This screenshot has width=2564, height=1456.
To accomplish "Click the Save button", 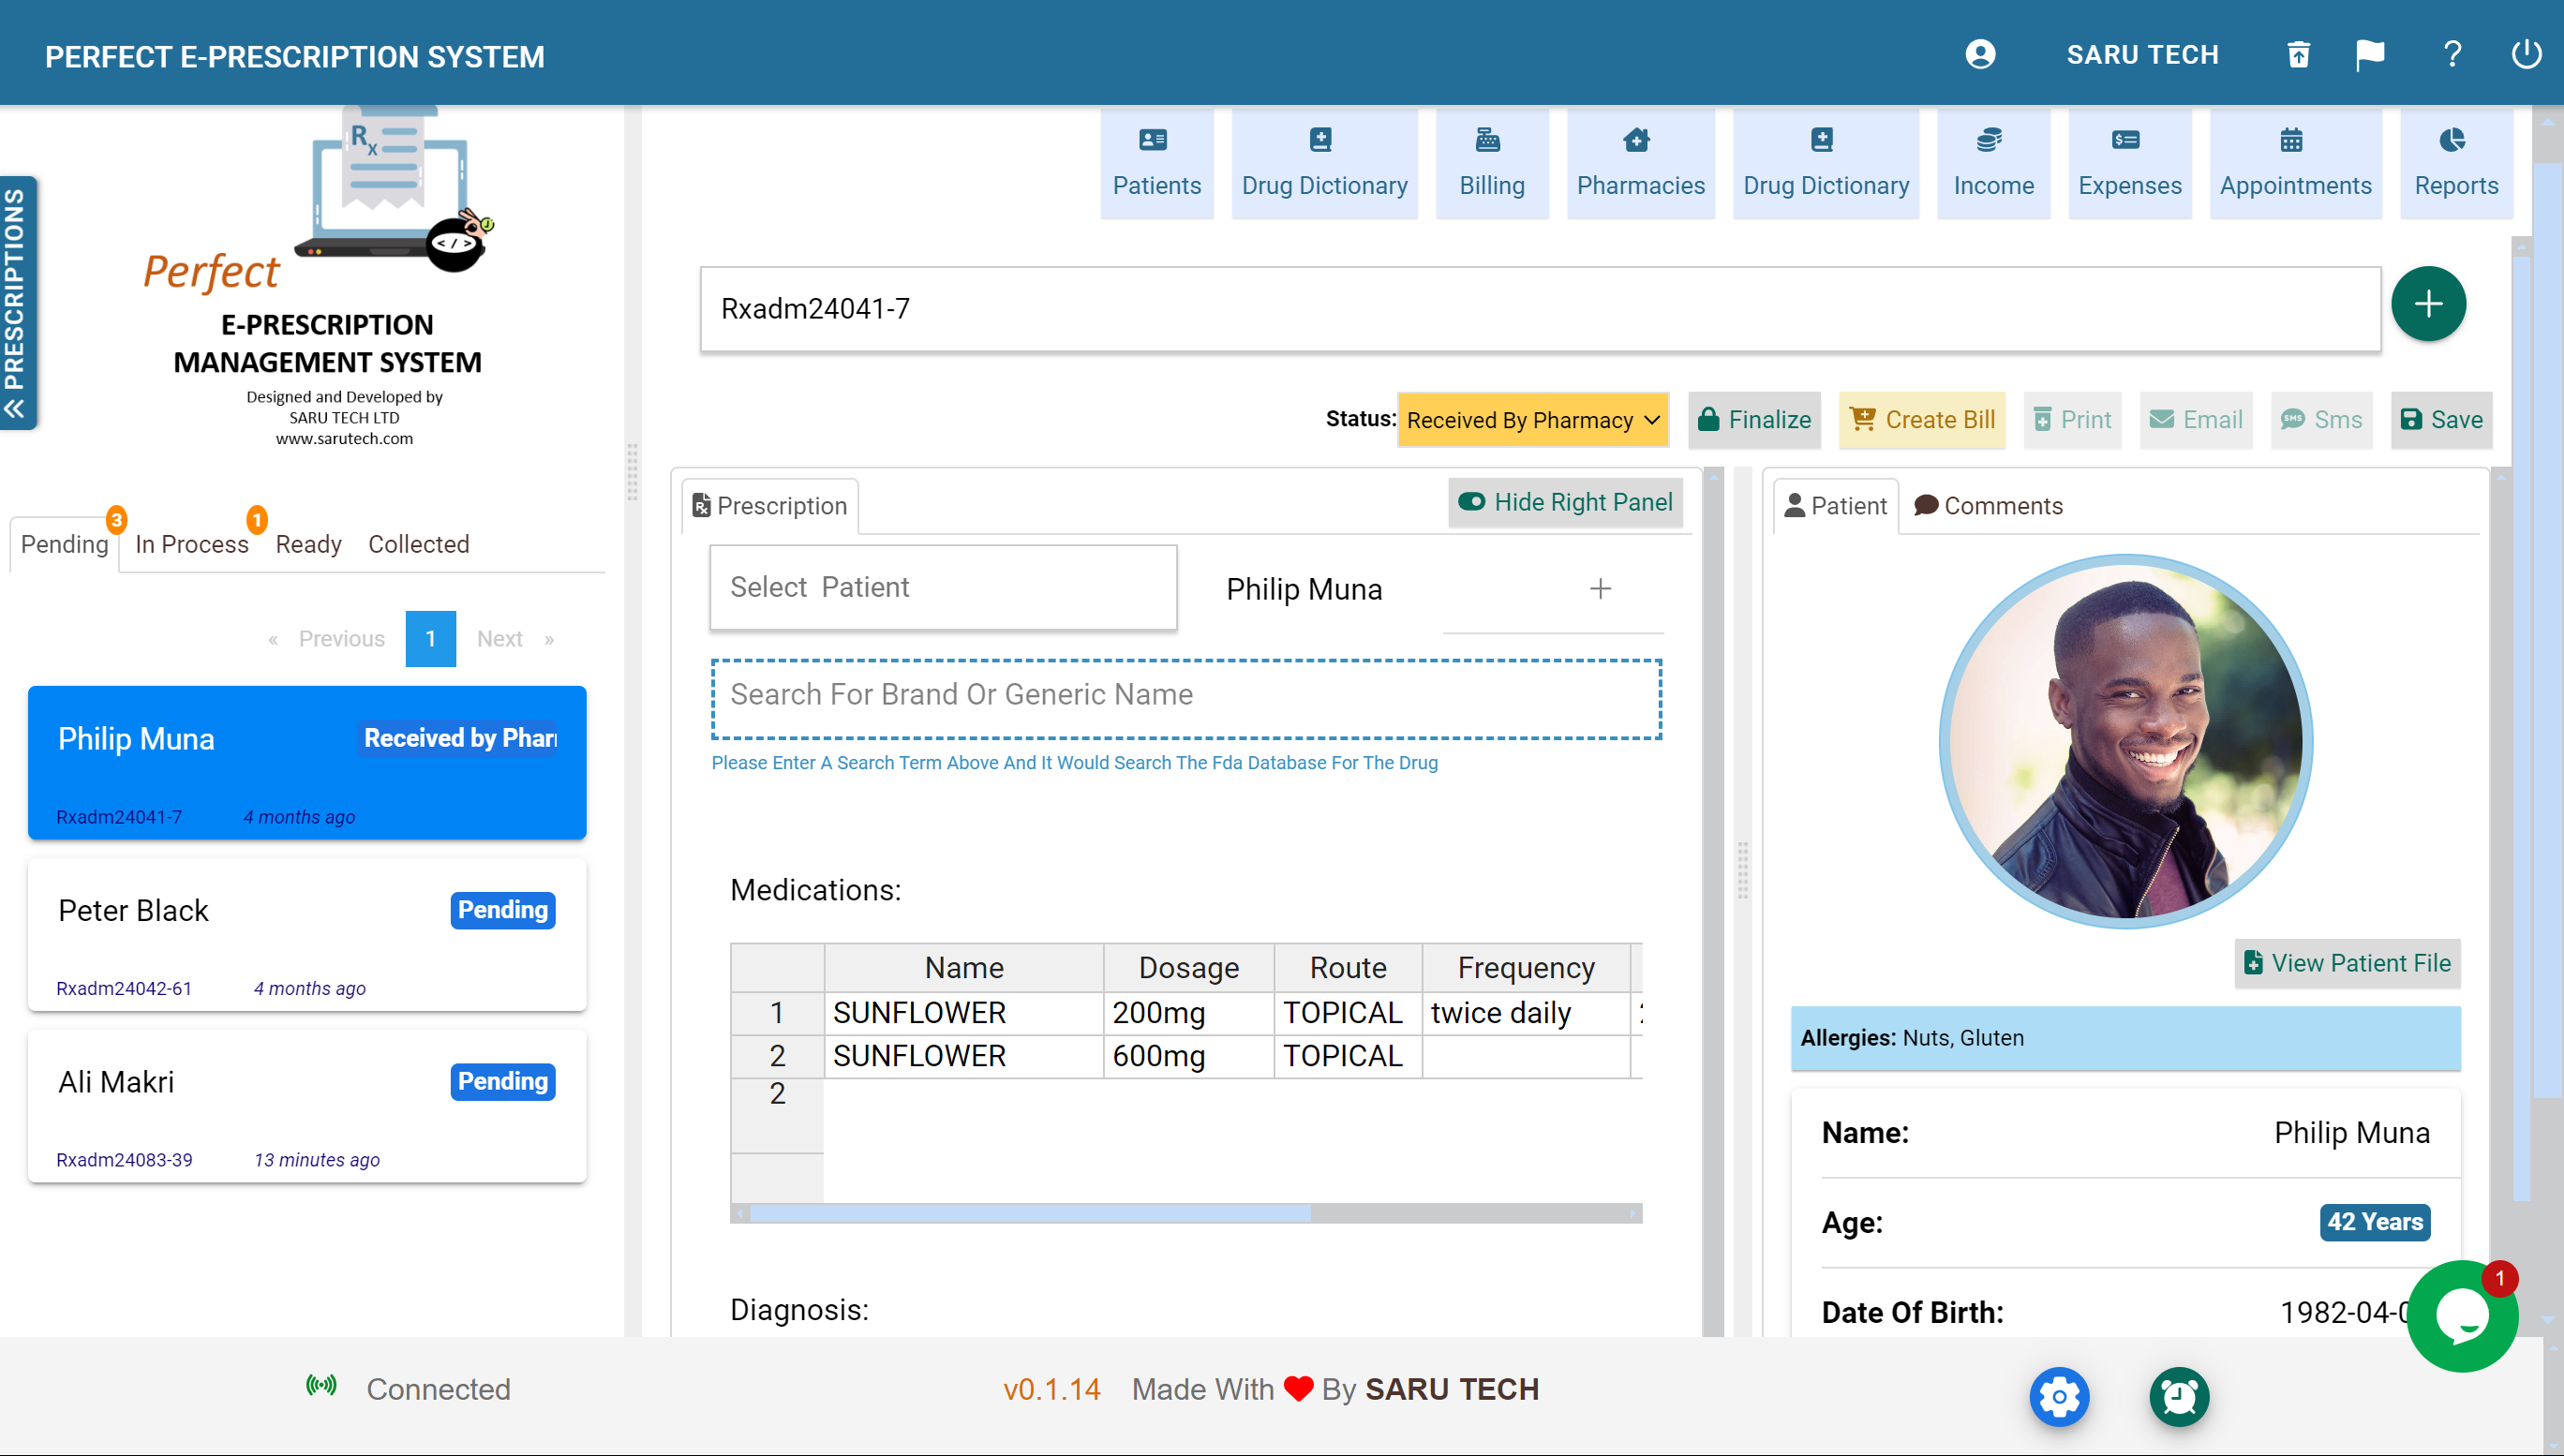I will point(2441,420).
